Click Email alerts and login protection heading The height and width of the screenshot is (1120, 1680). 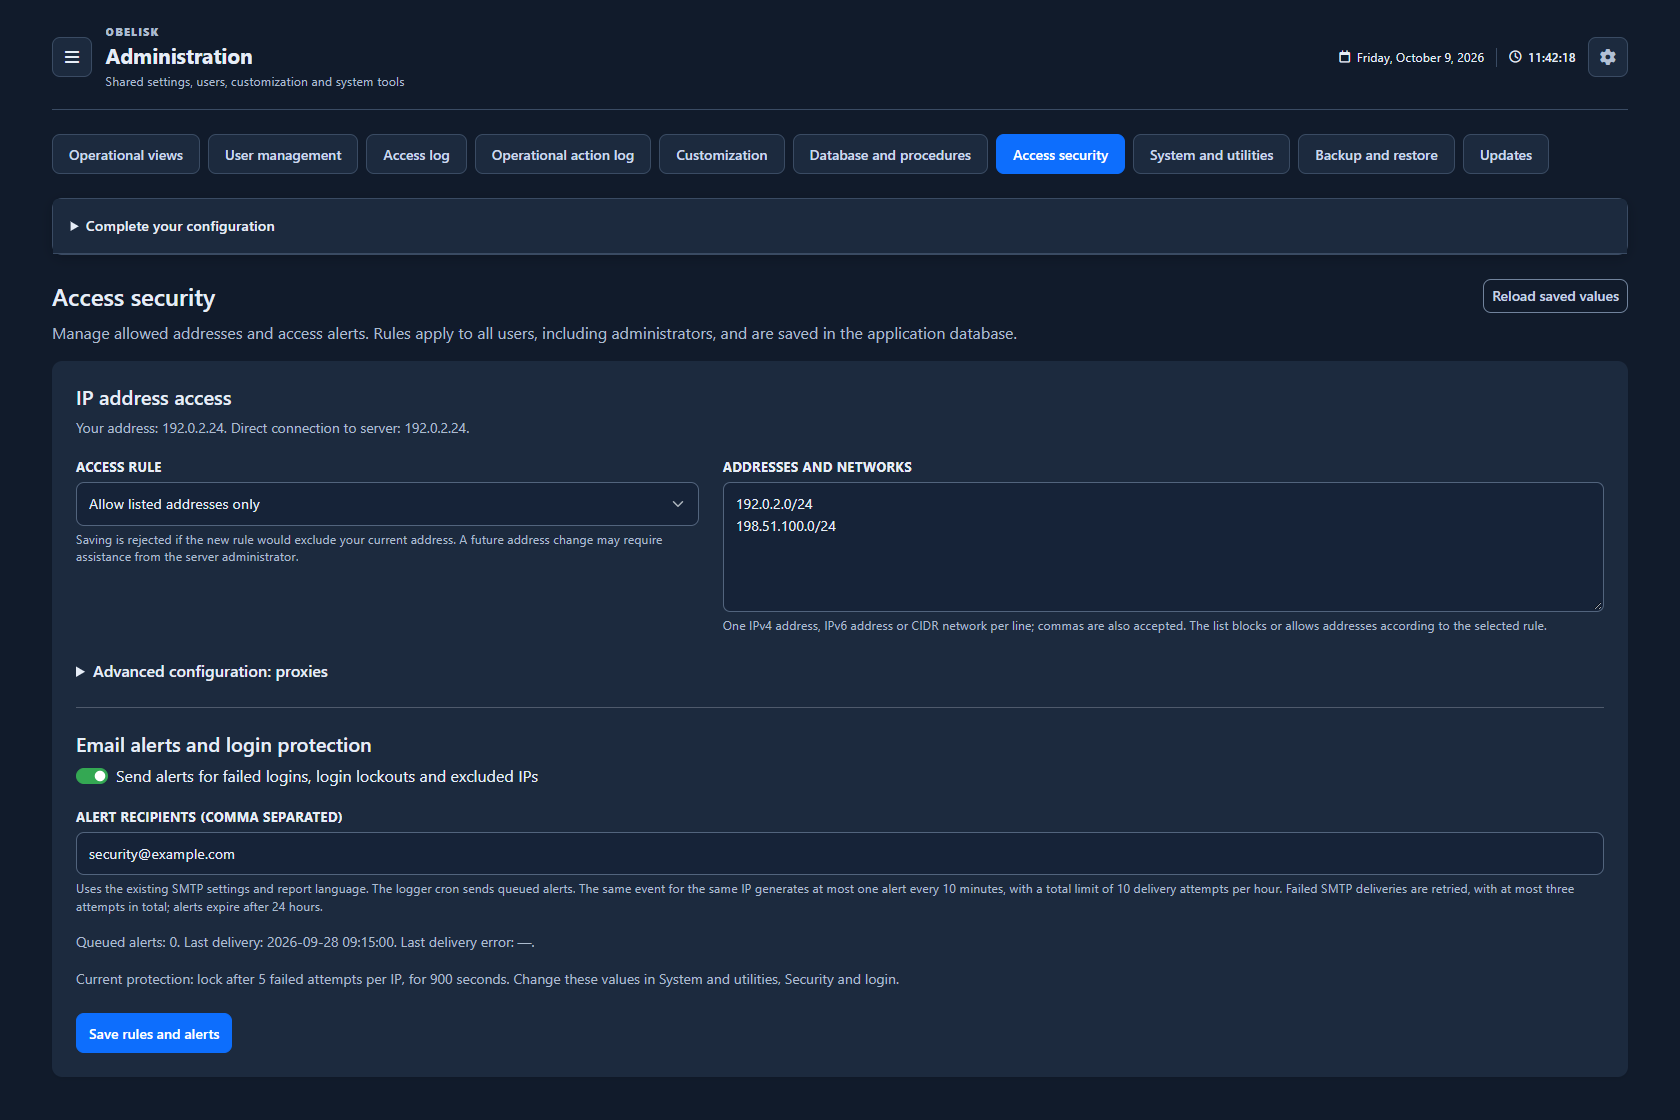coord(224,745)
